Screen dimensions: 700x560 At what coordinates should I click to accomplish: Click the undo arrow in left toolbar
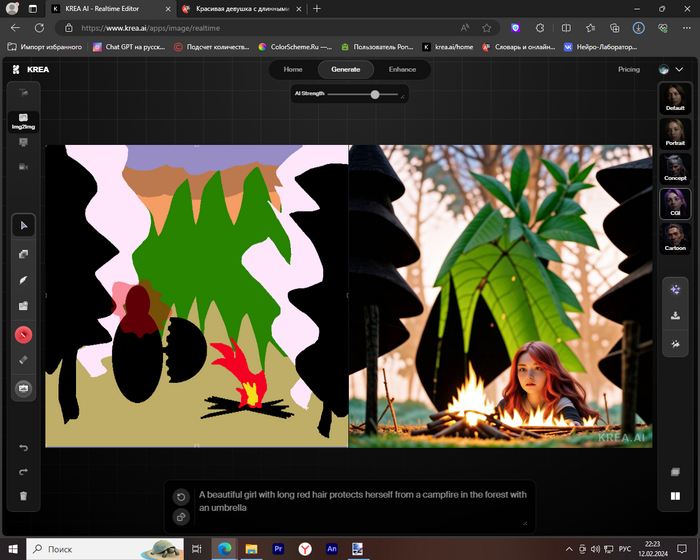point(24,447)
